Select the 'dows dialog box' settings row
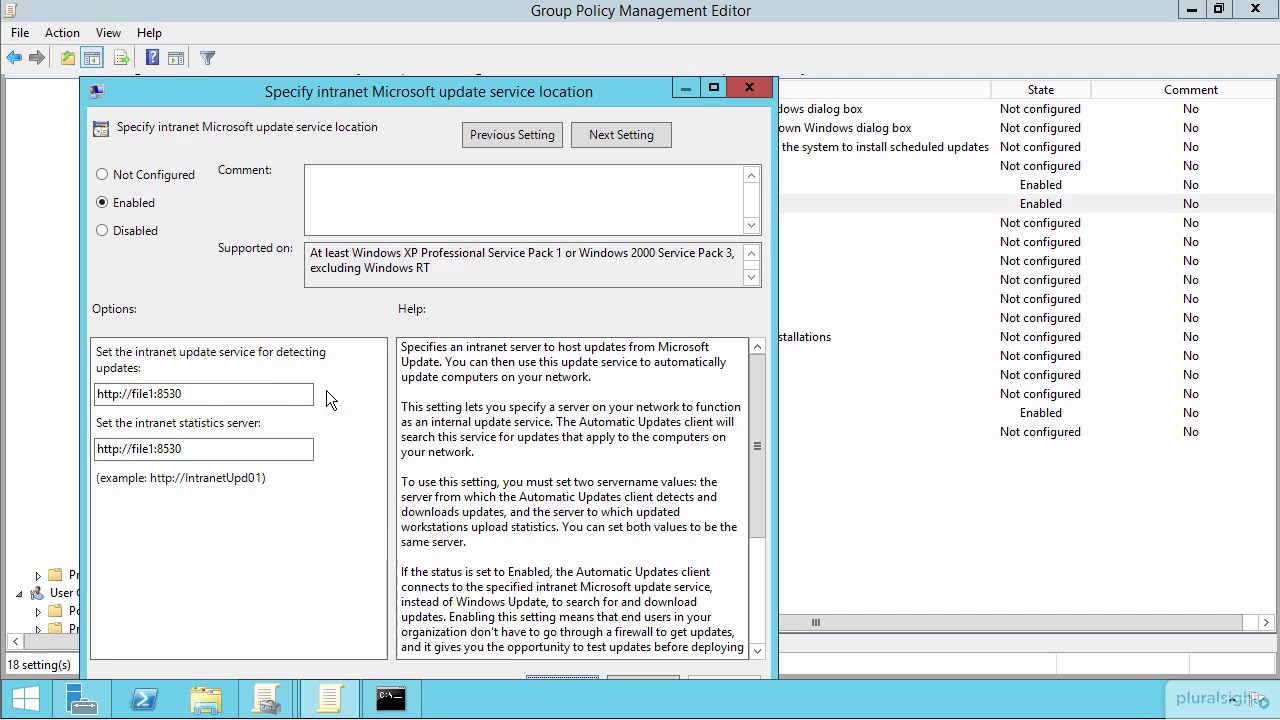The height and width of the screenshot is (720, 1280). [x=820, y=109]
